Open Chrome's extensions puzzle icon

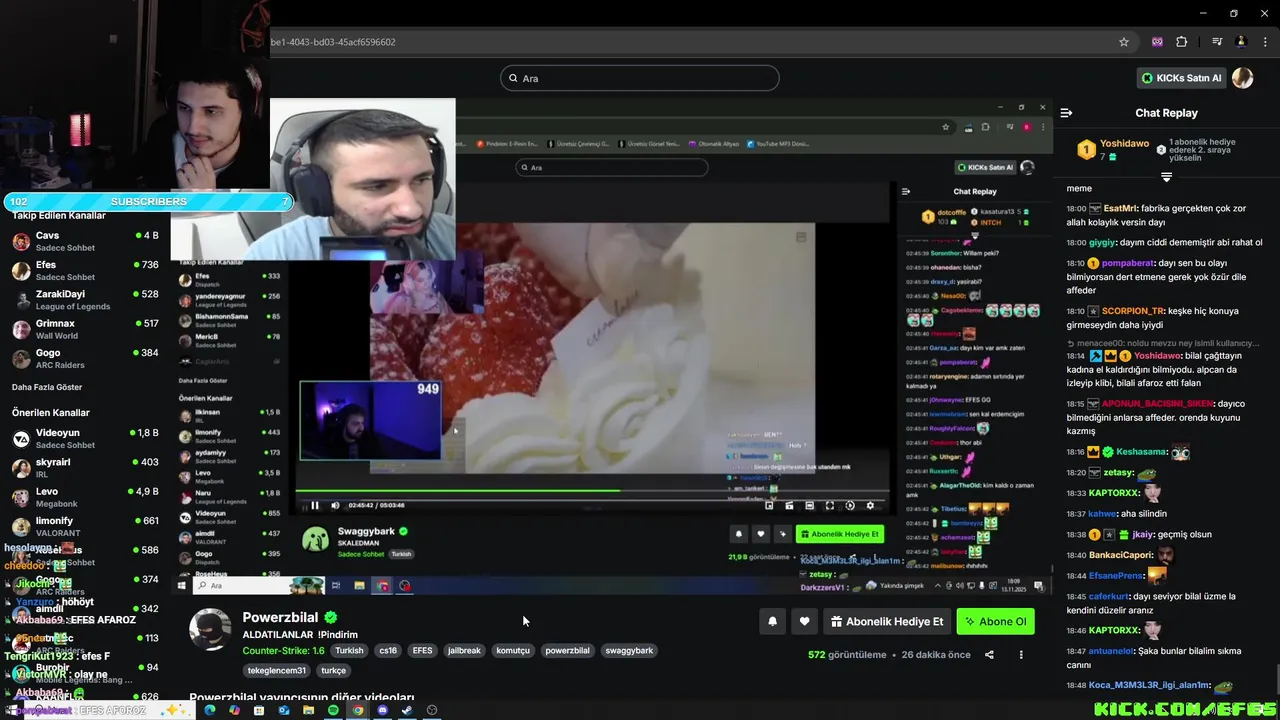click(x=1182, y=42)
